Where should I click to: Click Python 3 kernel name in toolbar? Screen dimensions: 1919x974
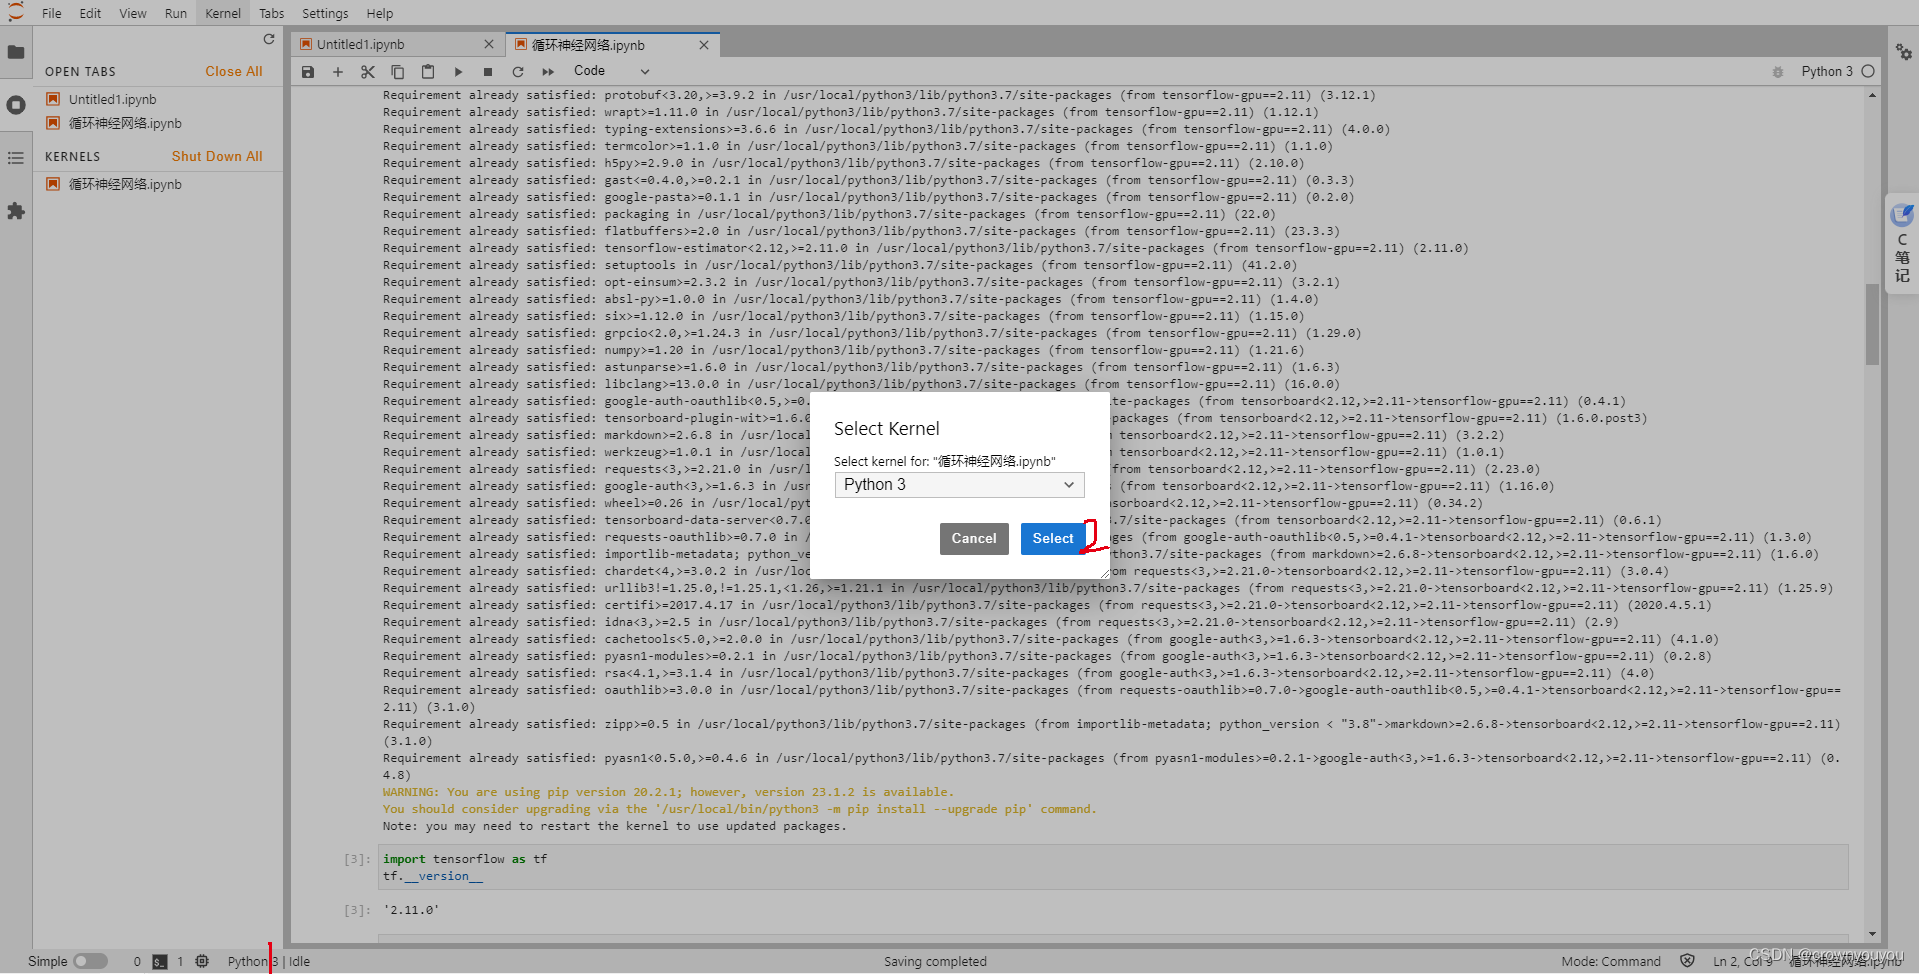(x=1827, y=72)
